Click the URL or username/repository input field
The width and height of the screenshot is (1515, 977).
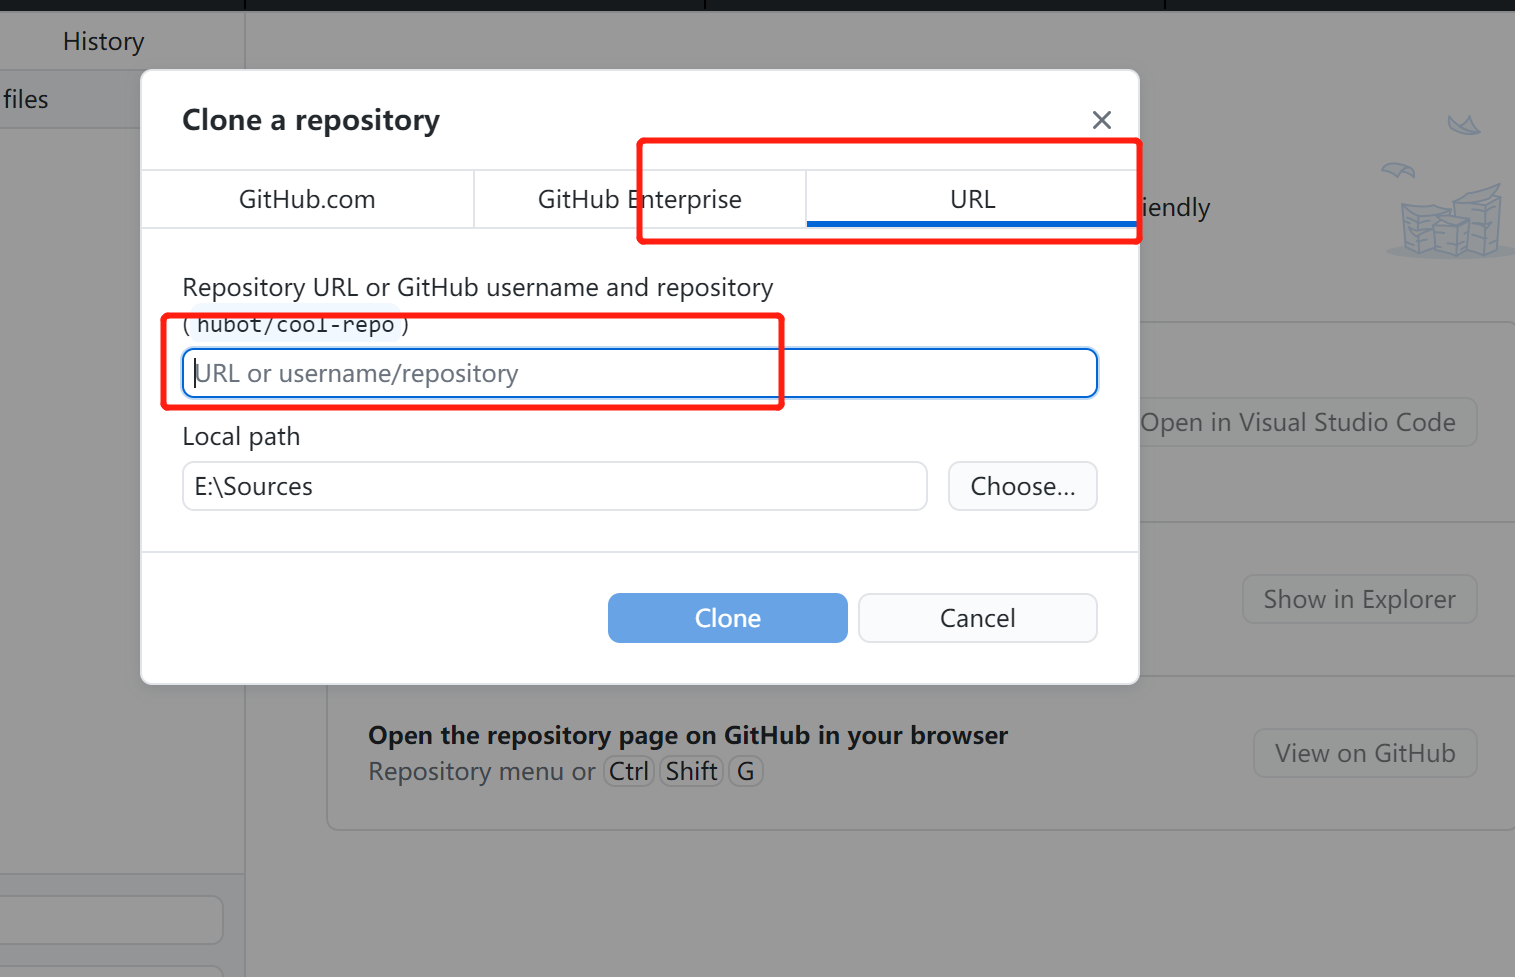pos(639,372)
